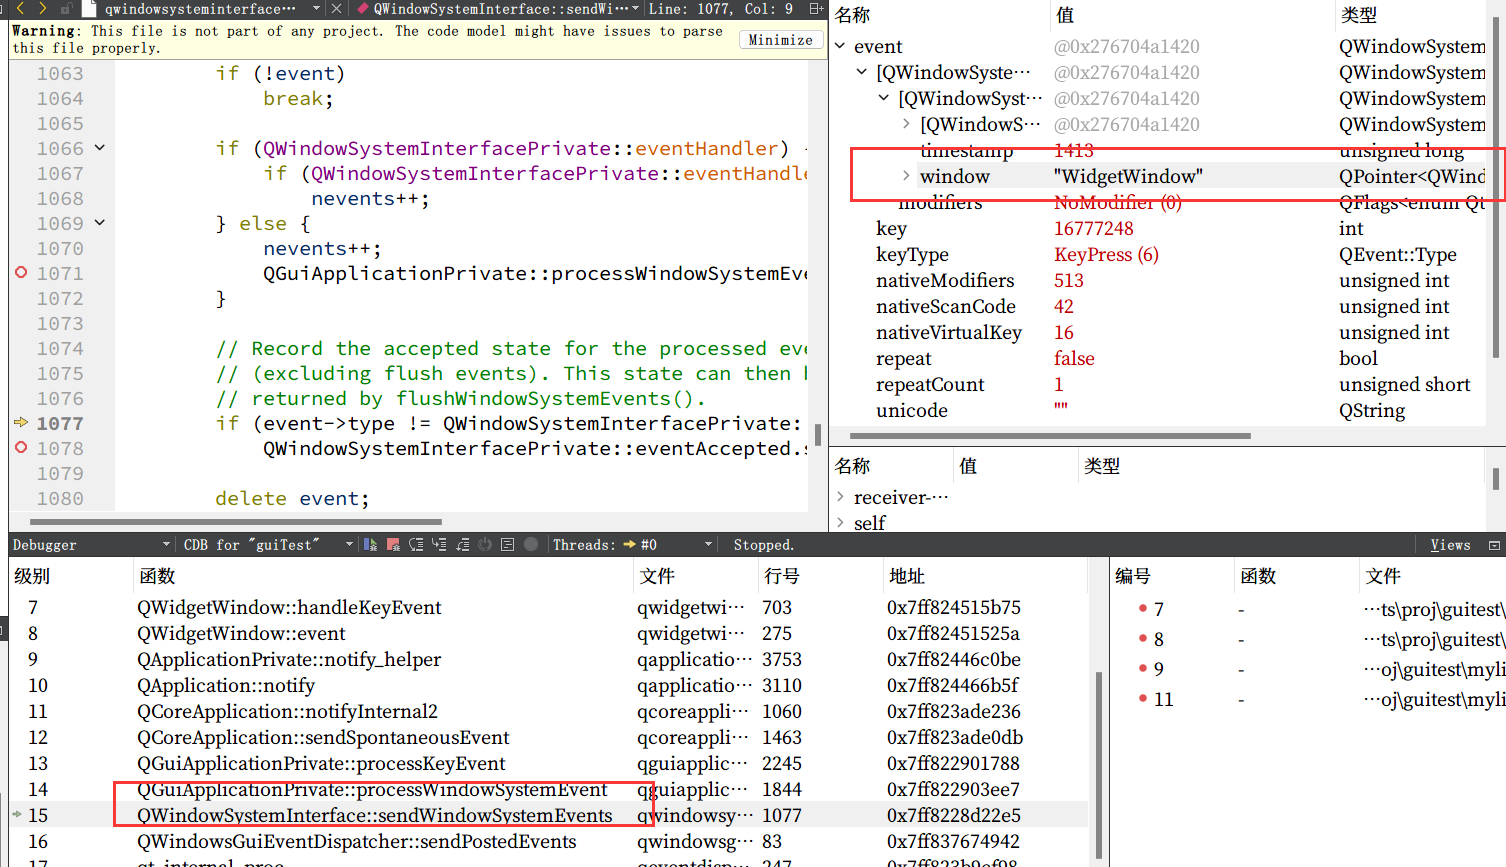This screenshot has width=1506, height=867.
Task: Click the round record icon in debugger toolbar
Action: click(531, 544)
